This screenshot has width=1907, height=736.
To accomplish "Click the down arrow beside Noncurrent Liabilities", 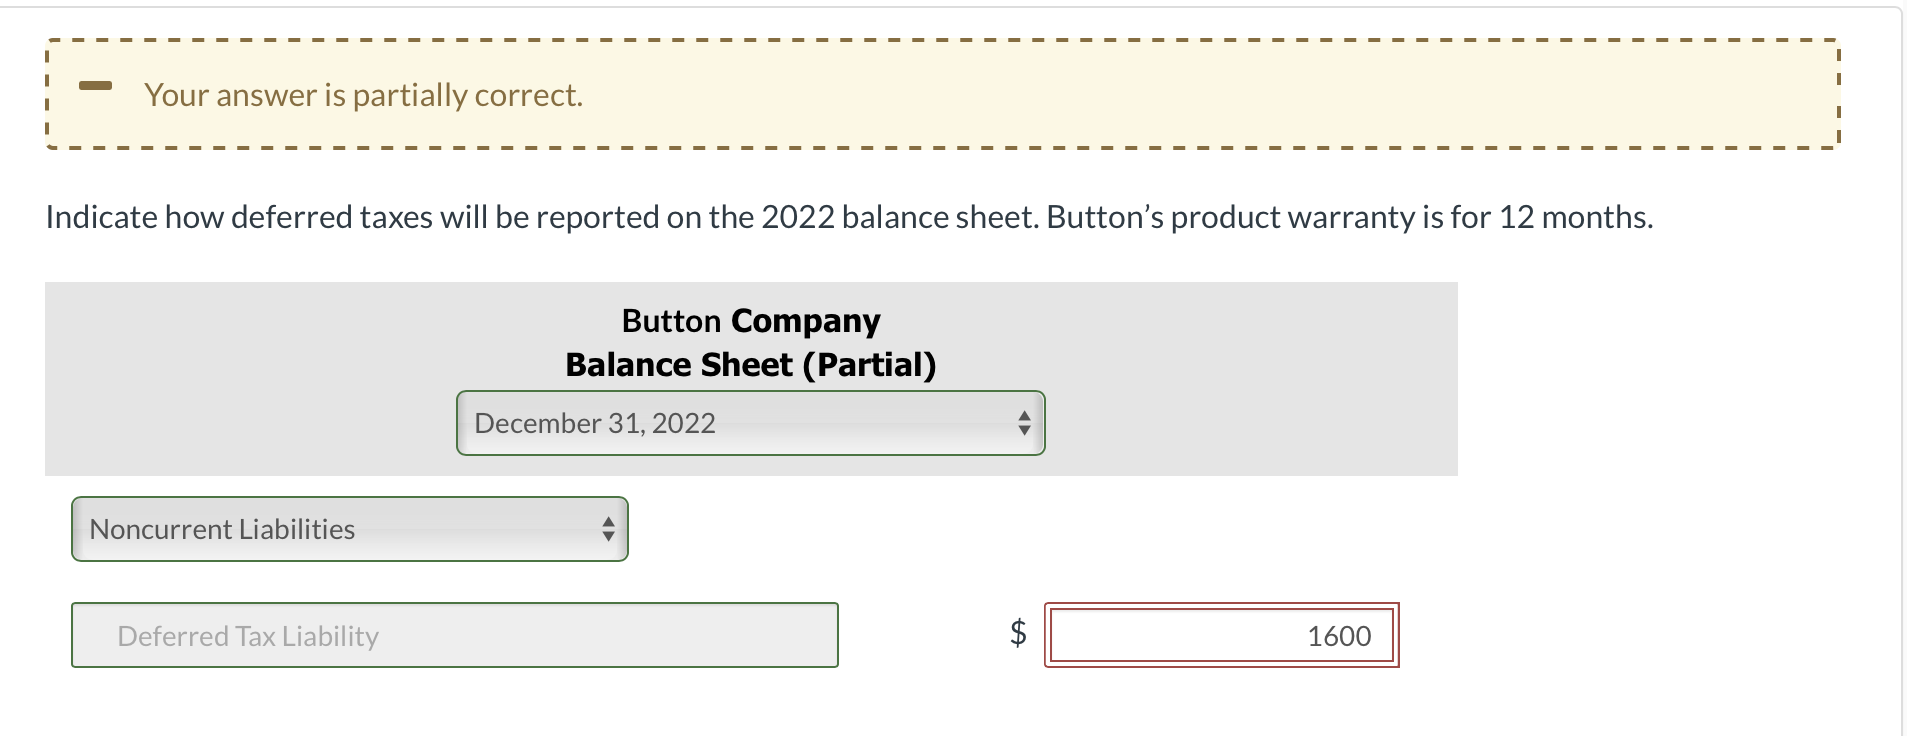I will (610, 538).
